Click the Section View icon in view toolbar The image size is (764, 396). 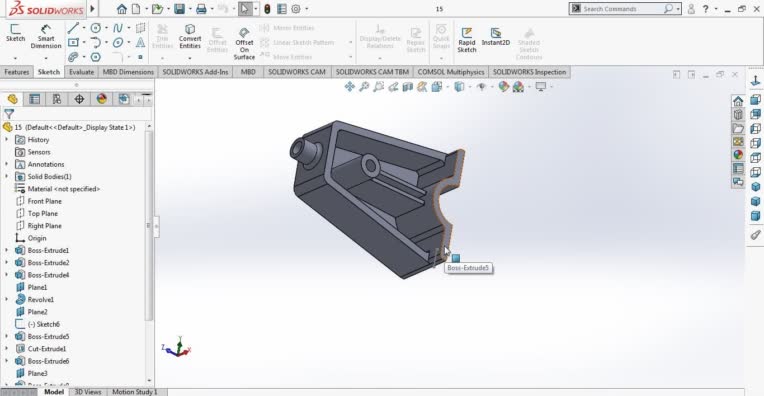click(x=408, y=87)
